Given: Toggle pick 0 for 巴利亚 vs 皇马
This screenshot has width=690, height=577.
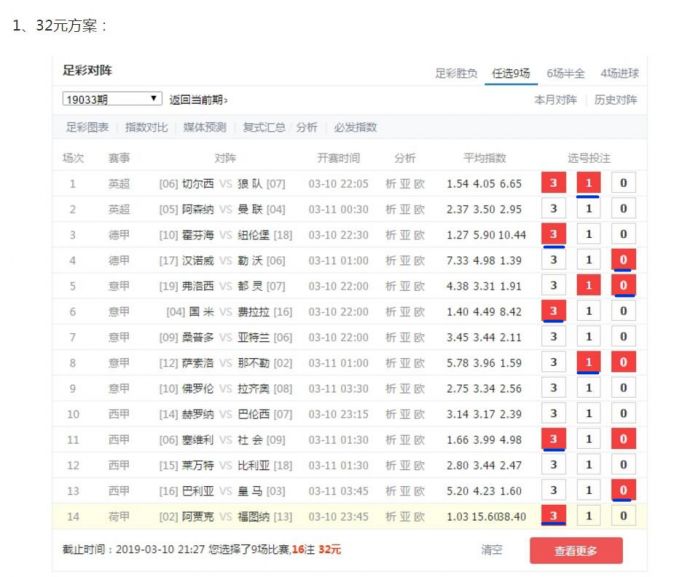Looking at the screenshot, I should coord(623,490).
